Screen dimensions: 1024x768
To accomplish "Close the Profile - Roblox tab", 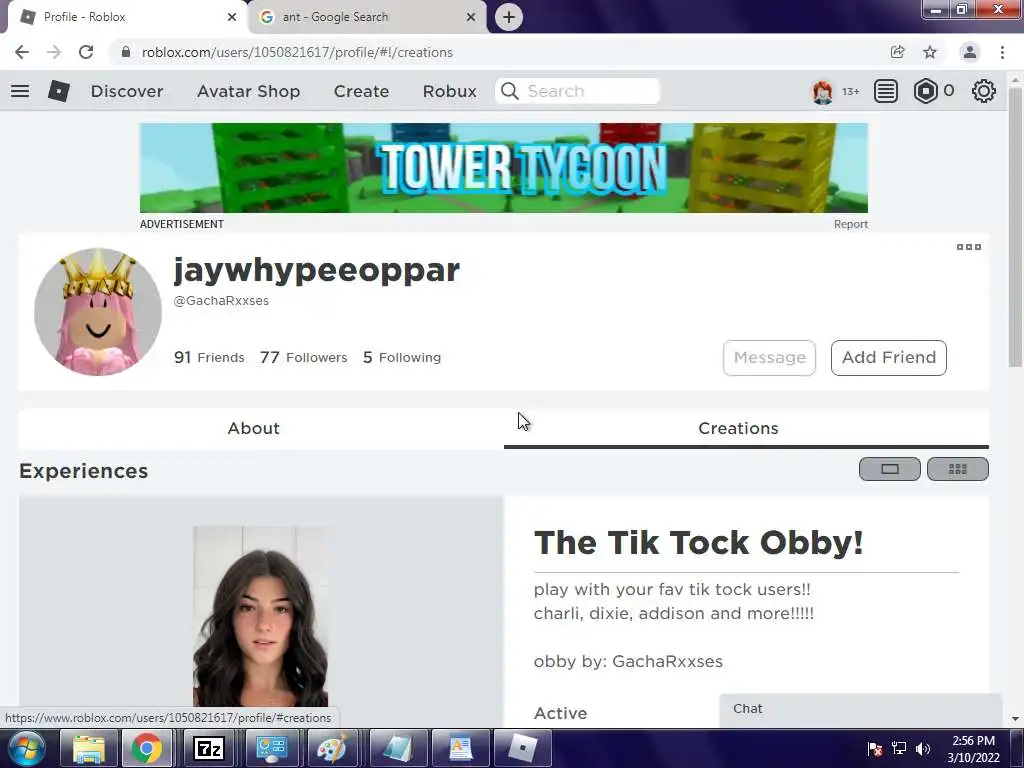I will coord(232,17).
